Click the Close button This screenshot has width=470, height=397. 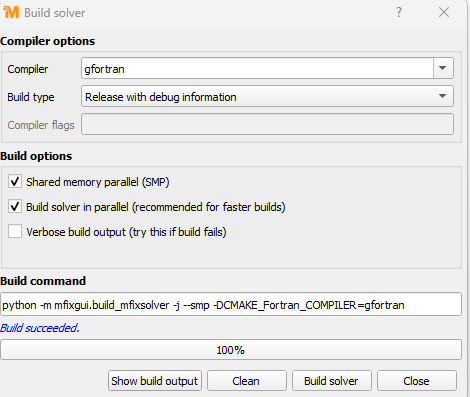[x=417, y=381]
